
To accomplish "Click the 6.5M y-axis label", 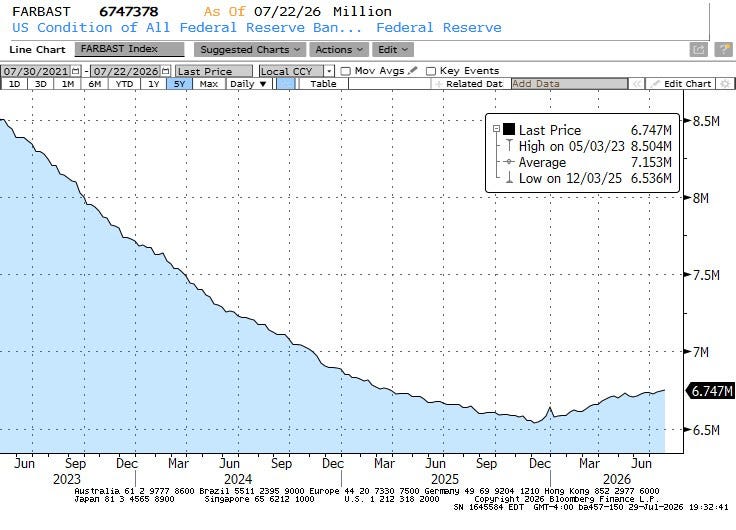I will [706, 430].
